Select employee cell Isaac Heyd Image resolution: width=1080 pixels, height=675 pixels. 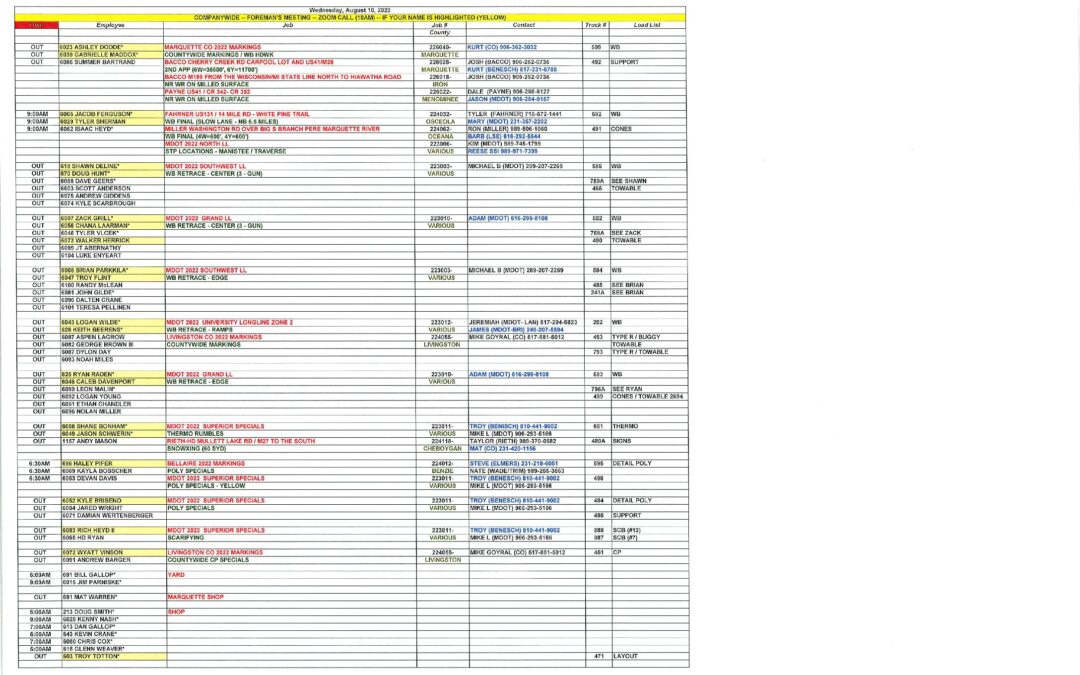coord(111,129)
